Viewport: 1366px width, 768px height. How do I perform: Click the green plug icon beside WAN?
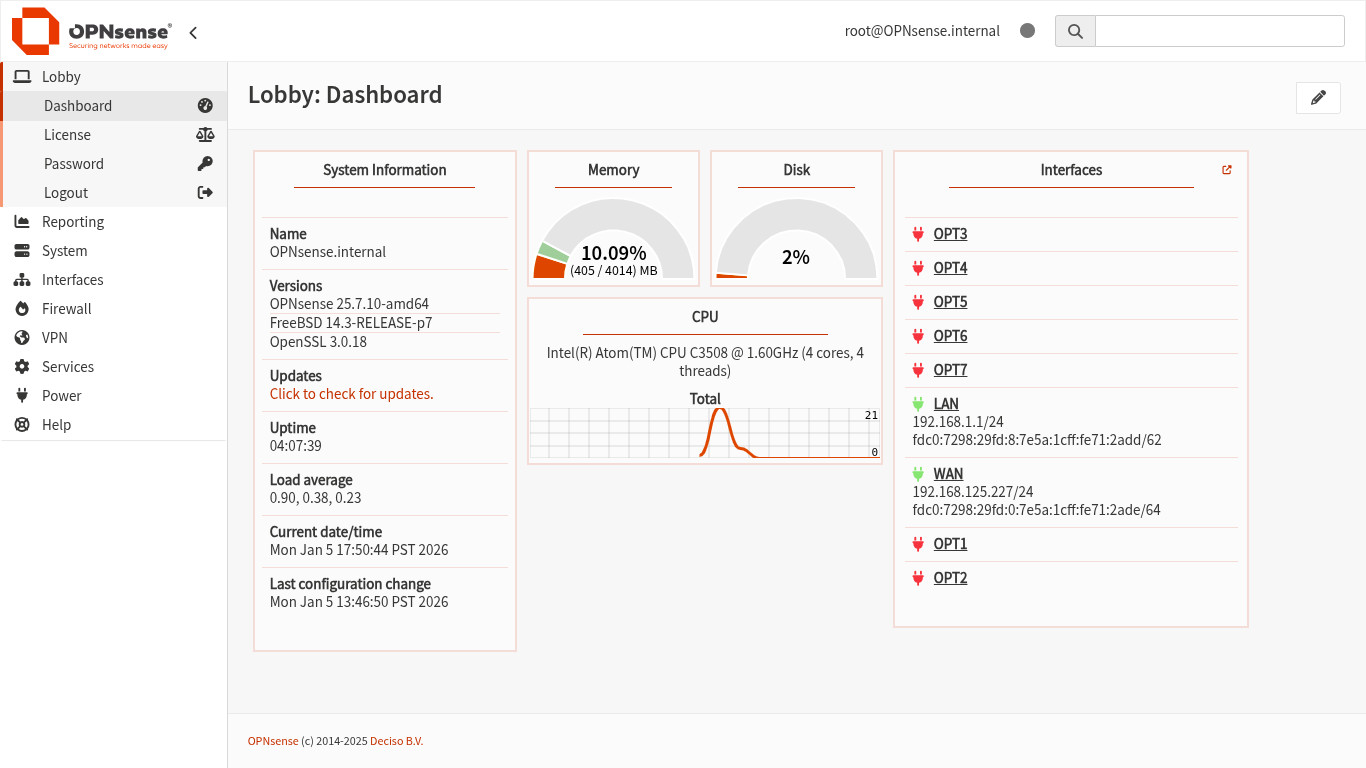tap(919, 474)
